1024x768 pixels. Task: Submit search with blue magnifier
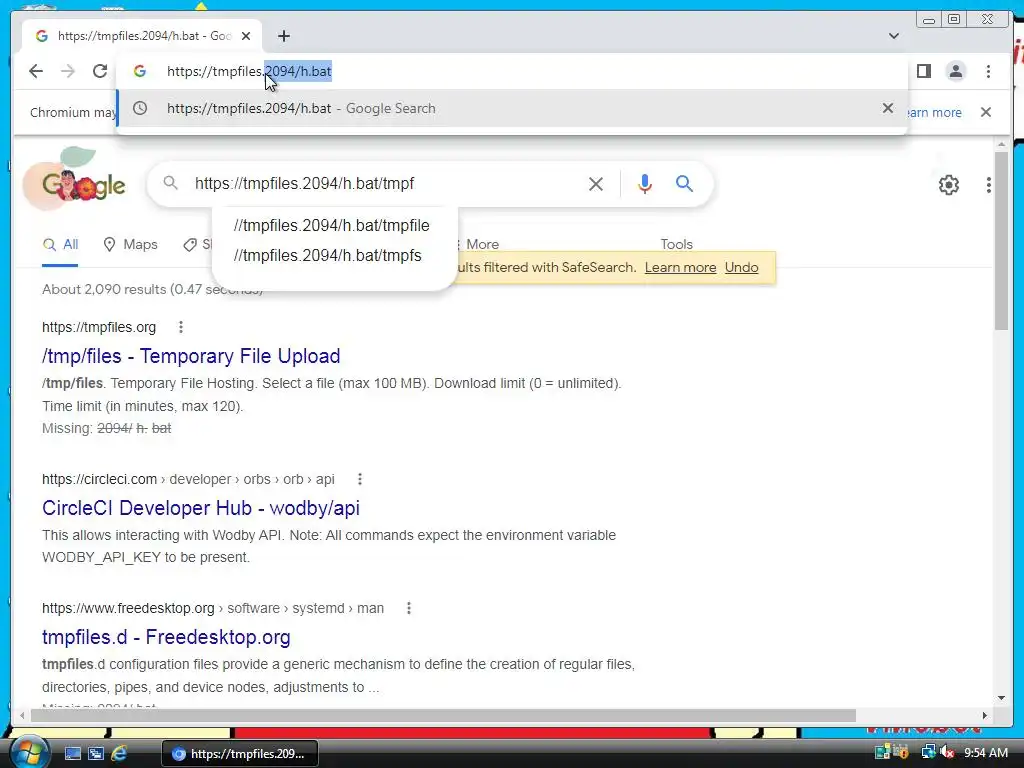pos(684,184)
